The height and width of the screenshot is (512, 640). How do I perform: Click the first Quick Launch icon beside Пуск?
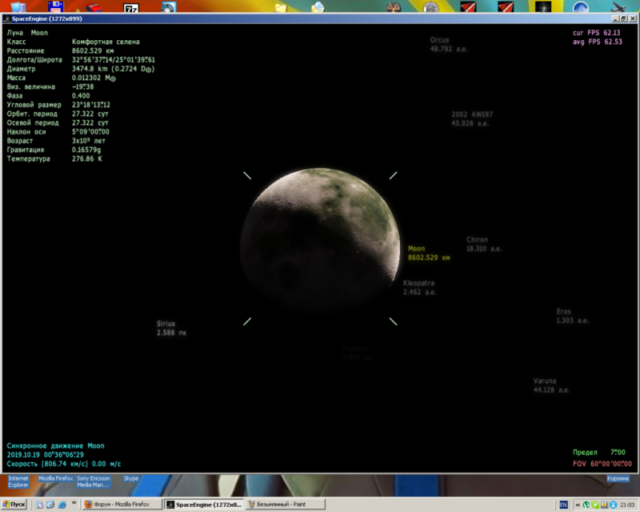(39, 505)
